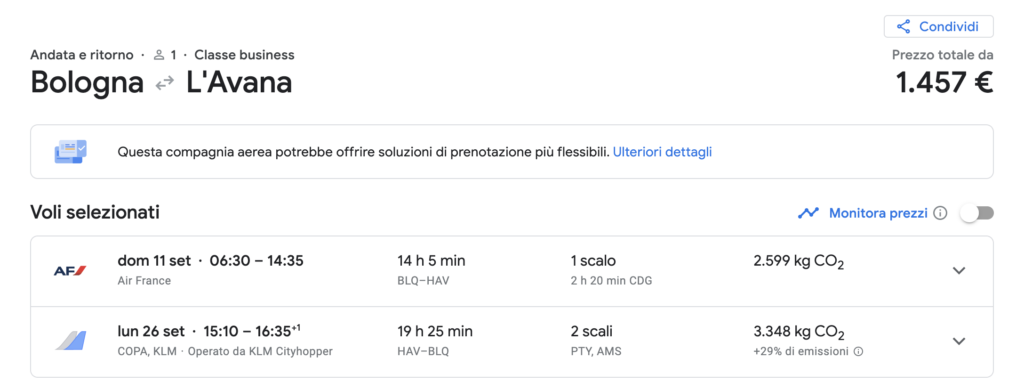Screen dimensions: 1024x390
Task: Click the passenger count person icon
Action: click(159, 56)
